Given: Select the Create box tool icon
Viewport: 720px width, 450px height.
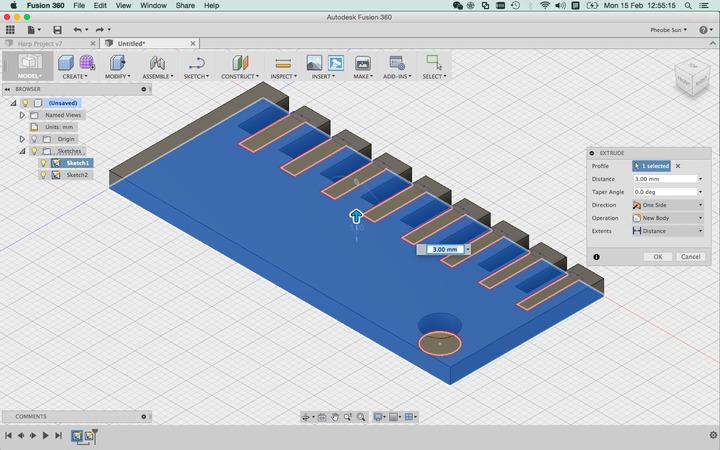Looking at the screenshot, I should coord(66,63).
